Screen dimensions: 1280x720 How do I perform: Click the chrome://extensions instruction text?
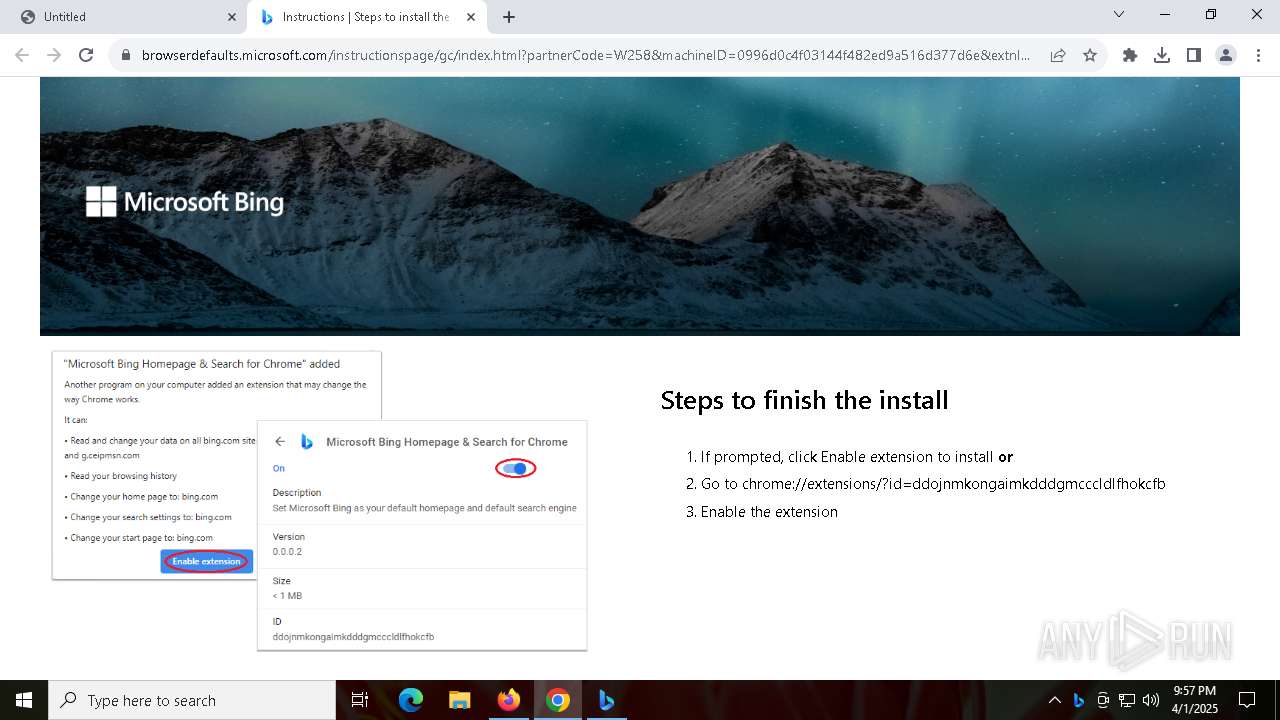(933, 484)
